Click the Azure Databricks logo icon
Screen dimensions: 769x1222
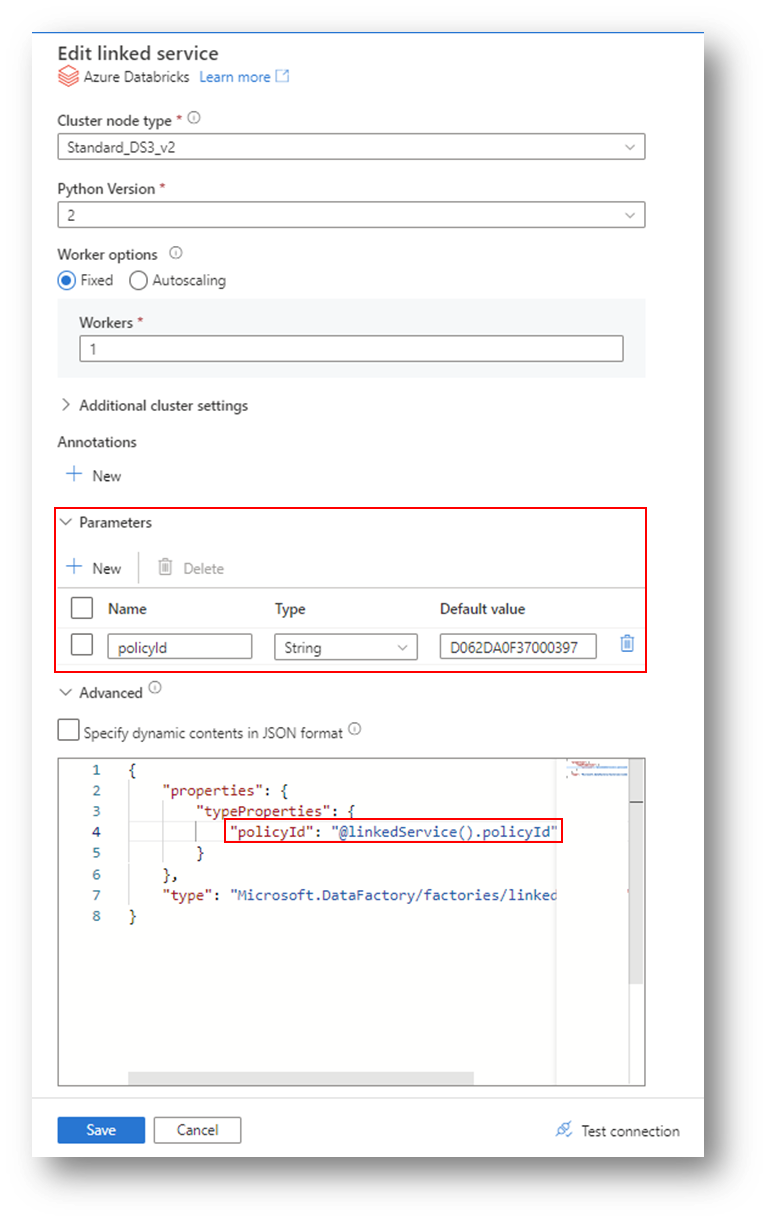pyautogui.click(x=67, y=77)
